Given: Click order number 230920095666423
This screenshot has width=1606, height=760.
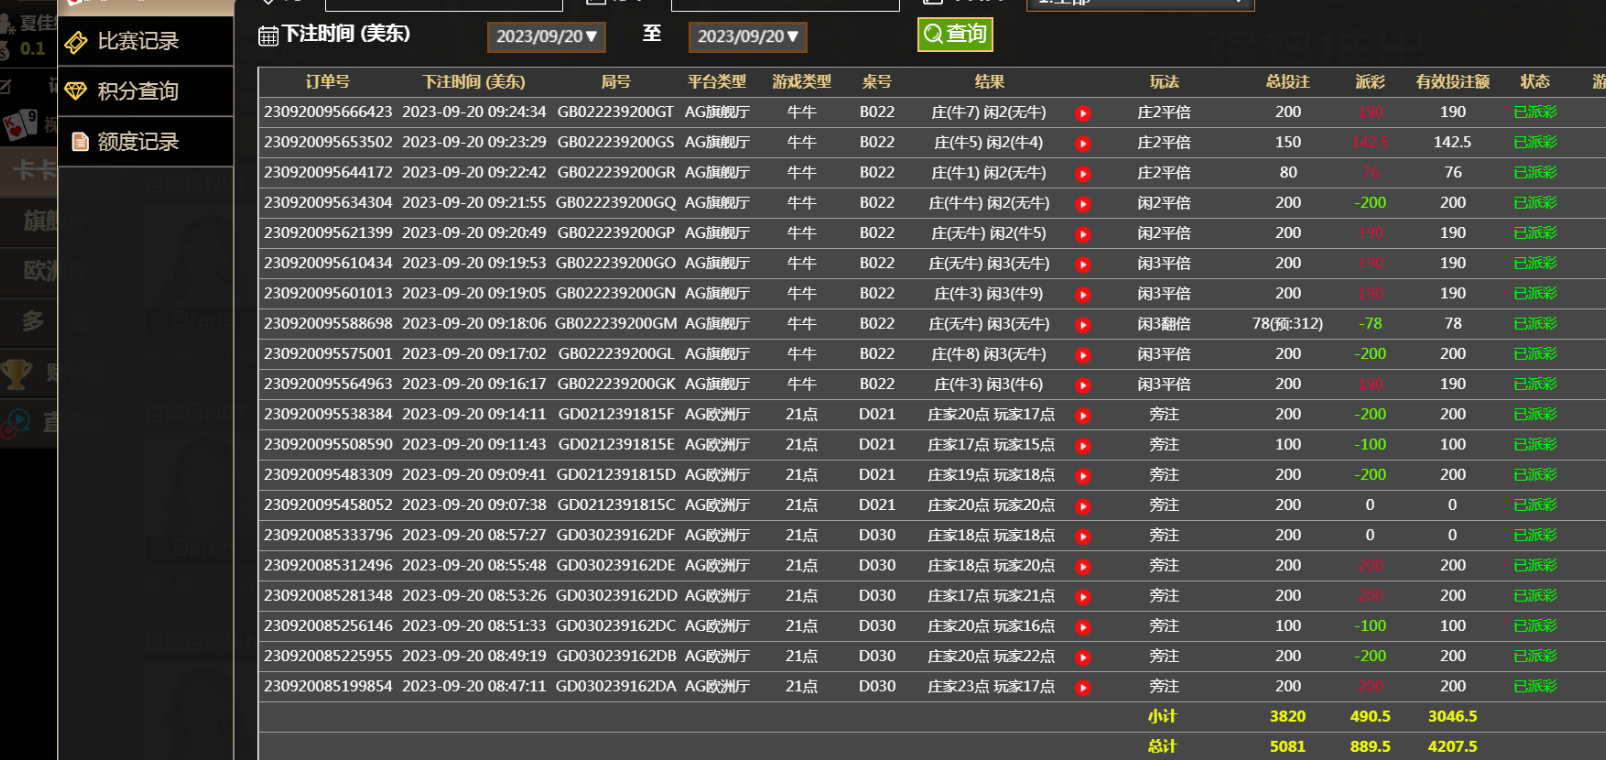Looking at the screenshot, I should point(328,112).
